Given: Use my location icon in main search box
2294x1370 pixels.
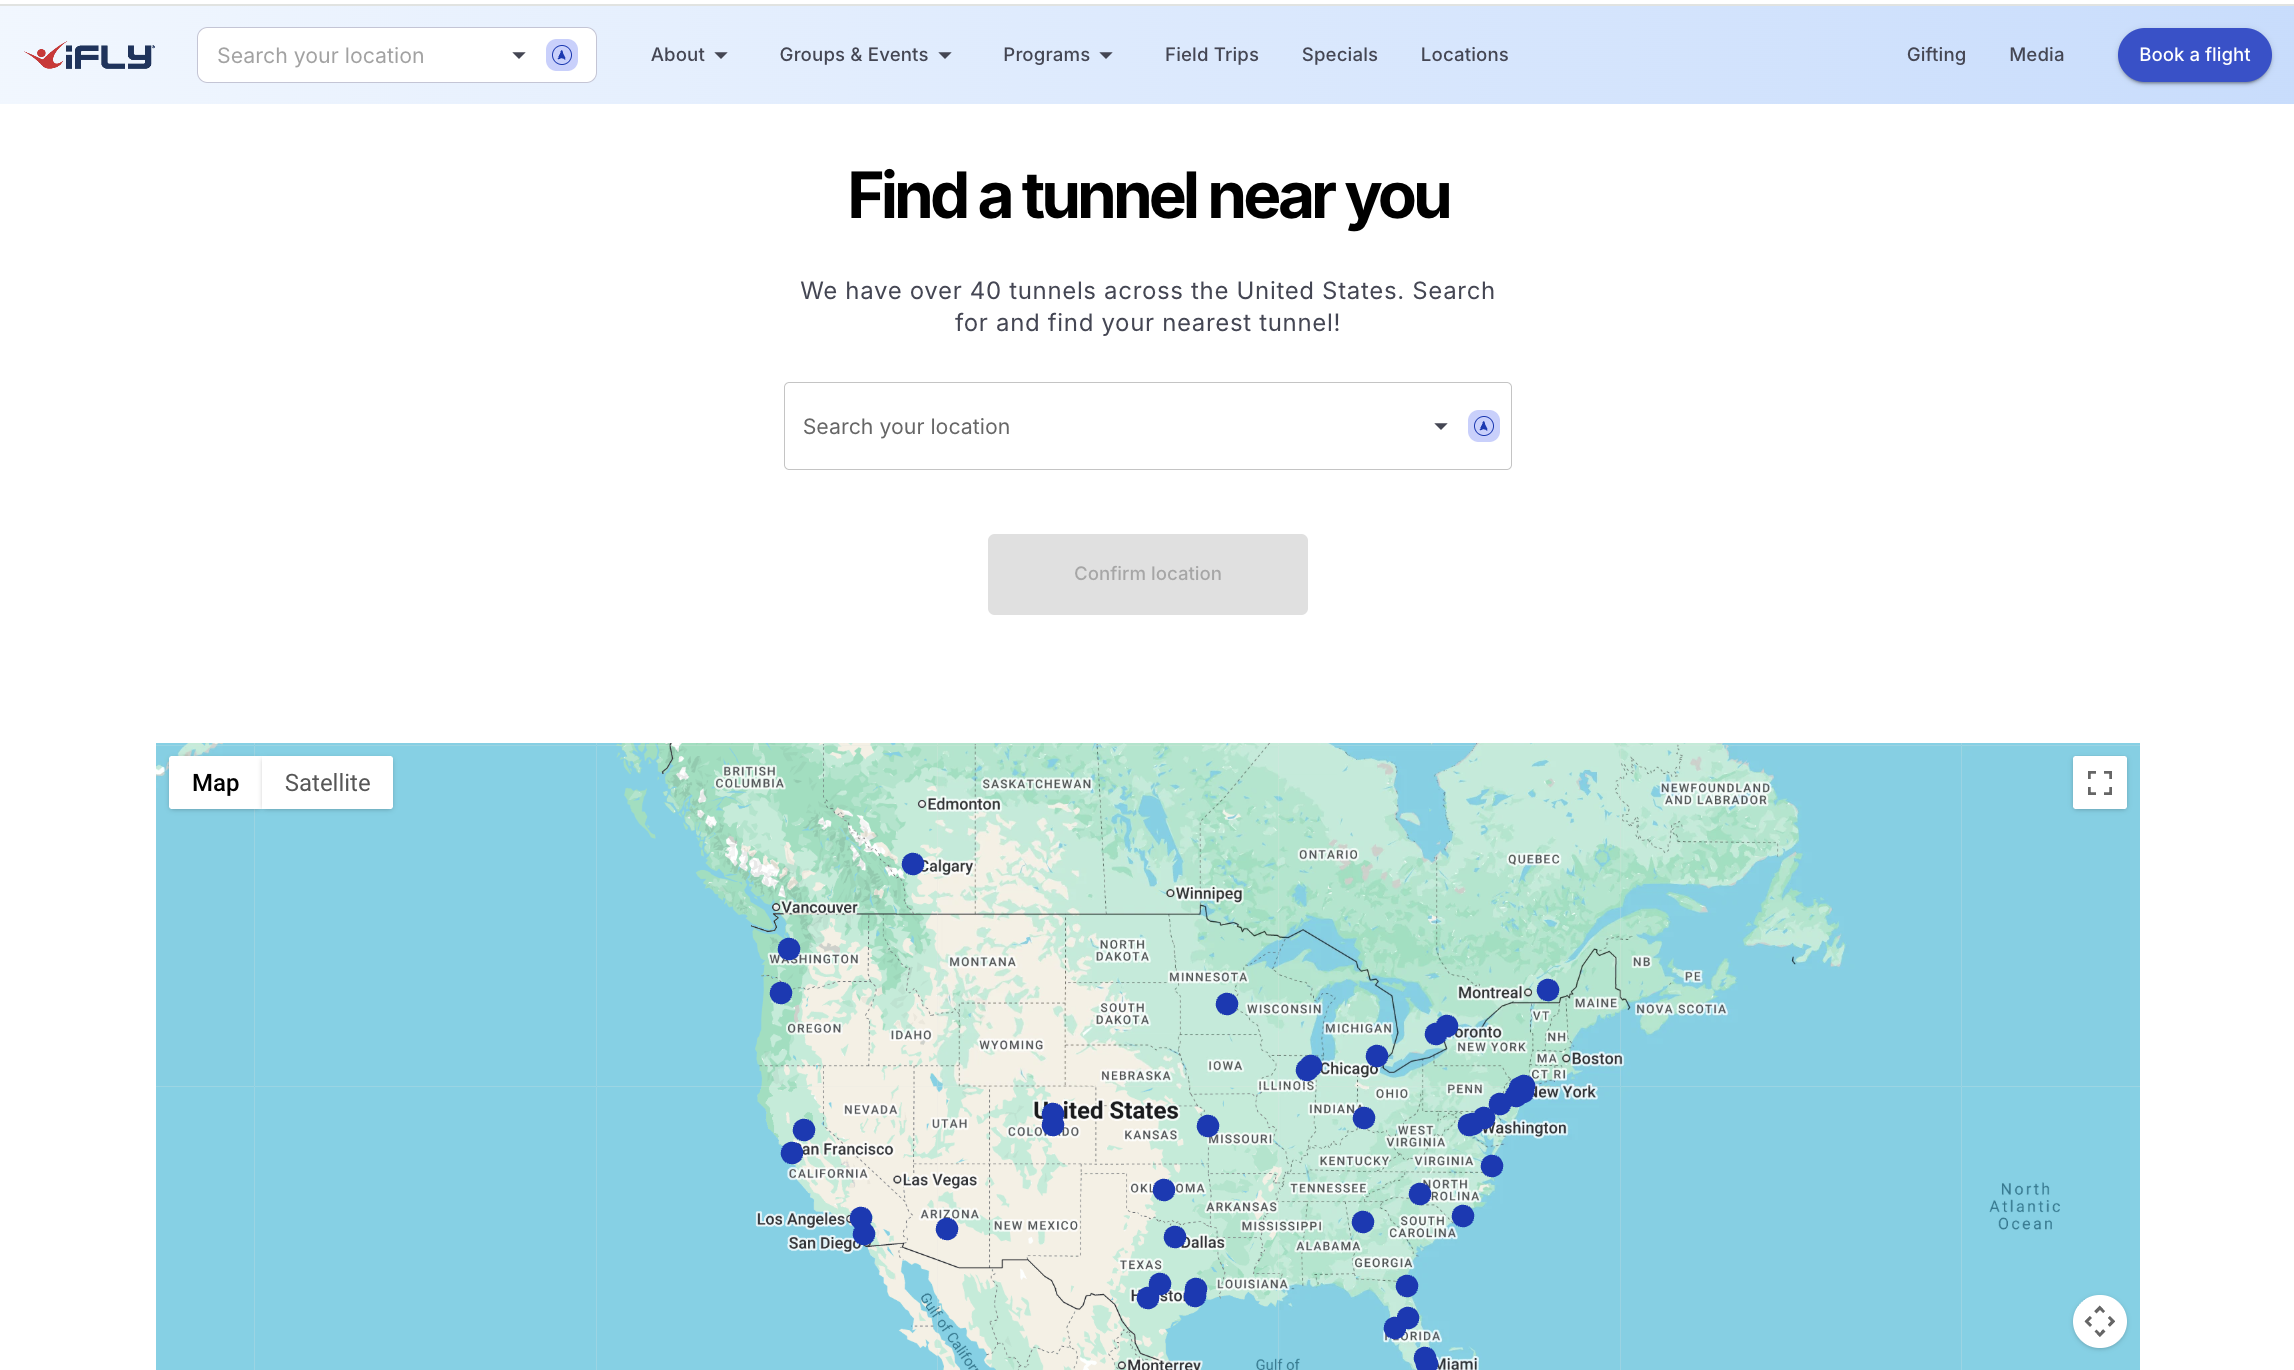Looking at the screenshot, I should (x=1483, y=426).
